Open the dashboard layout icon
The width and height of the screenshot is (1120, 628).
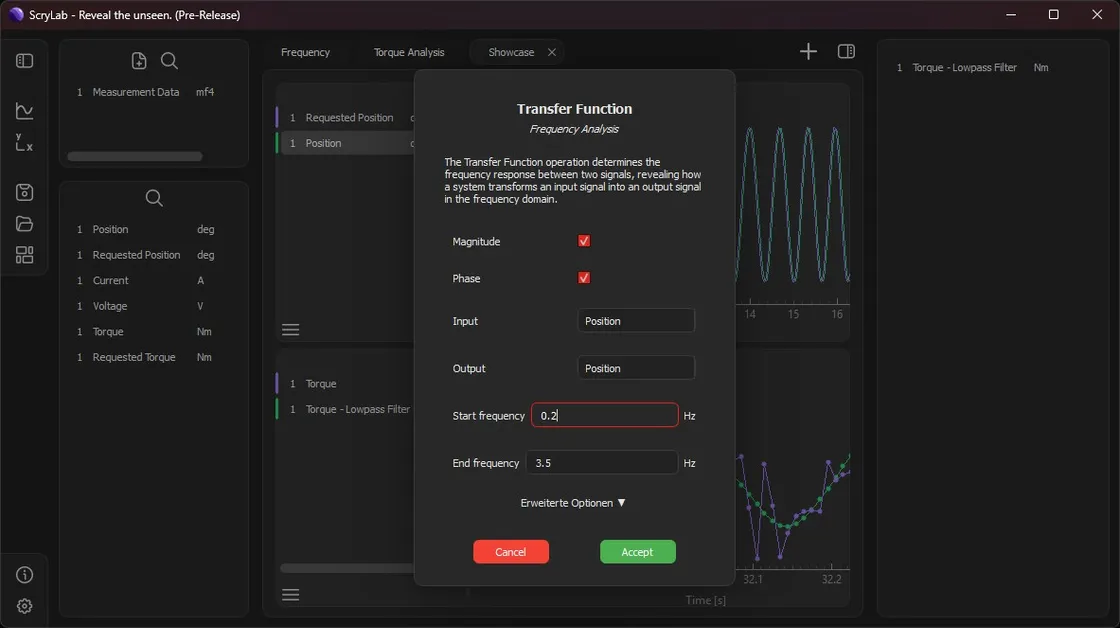point(25,255)
